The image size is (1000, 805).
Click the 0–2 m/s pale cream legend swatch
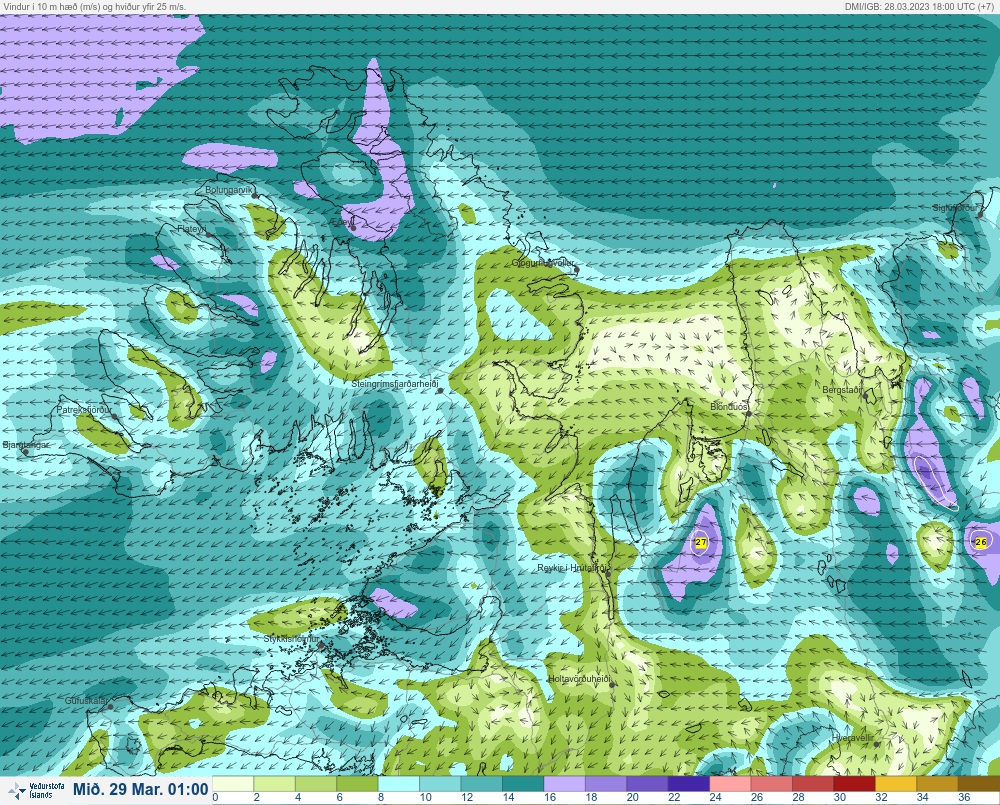coord(233,783)
